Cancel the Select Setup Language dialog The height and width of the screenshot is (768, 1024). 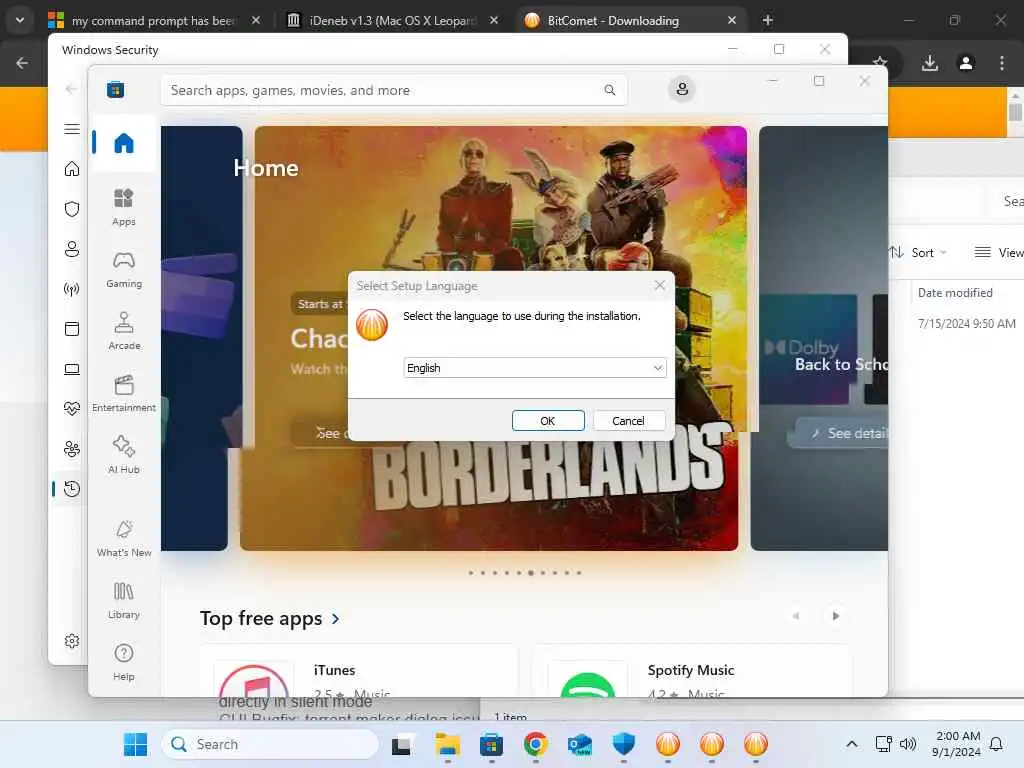(628, 421)
